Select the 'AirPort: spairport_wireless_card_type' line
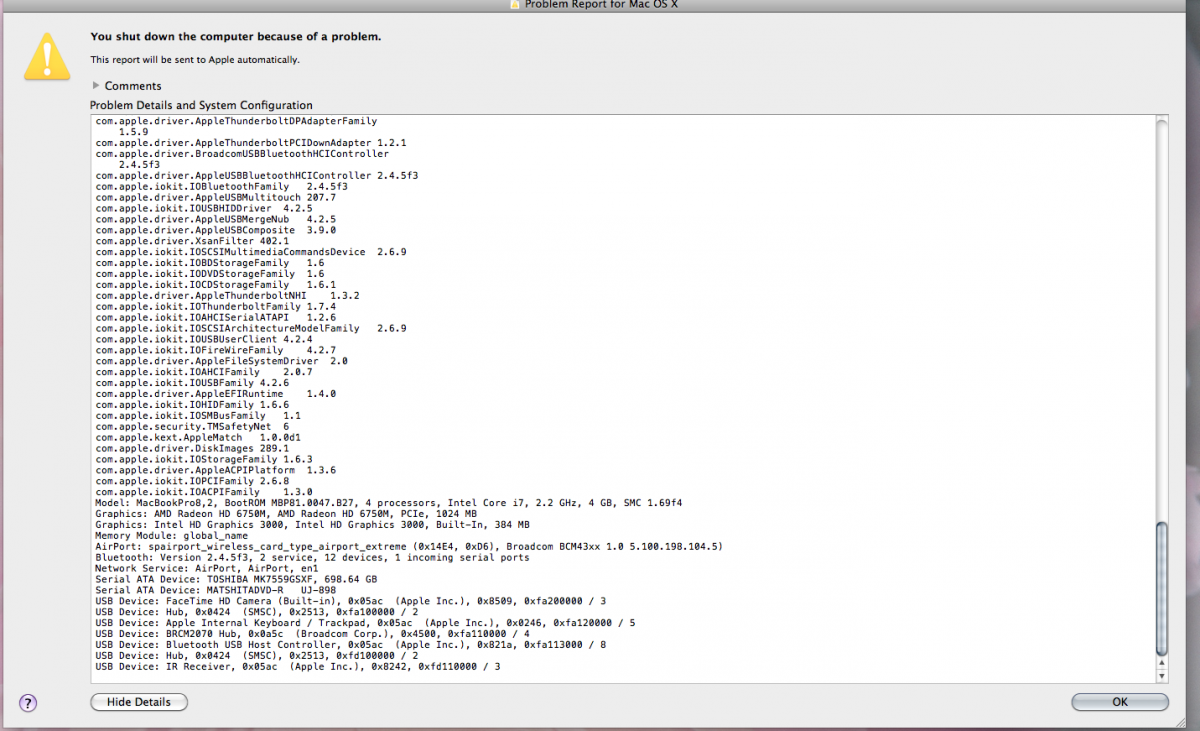This screenshot has width=1200, height=731. click(x=409, y=547)
